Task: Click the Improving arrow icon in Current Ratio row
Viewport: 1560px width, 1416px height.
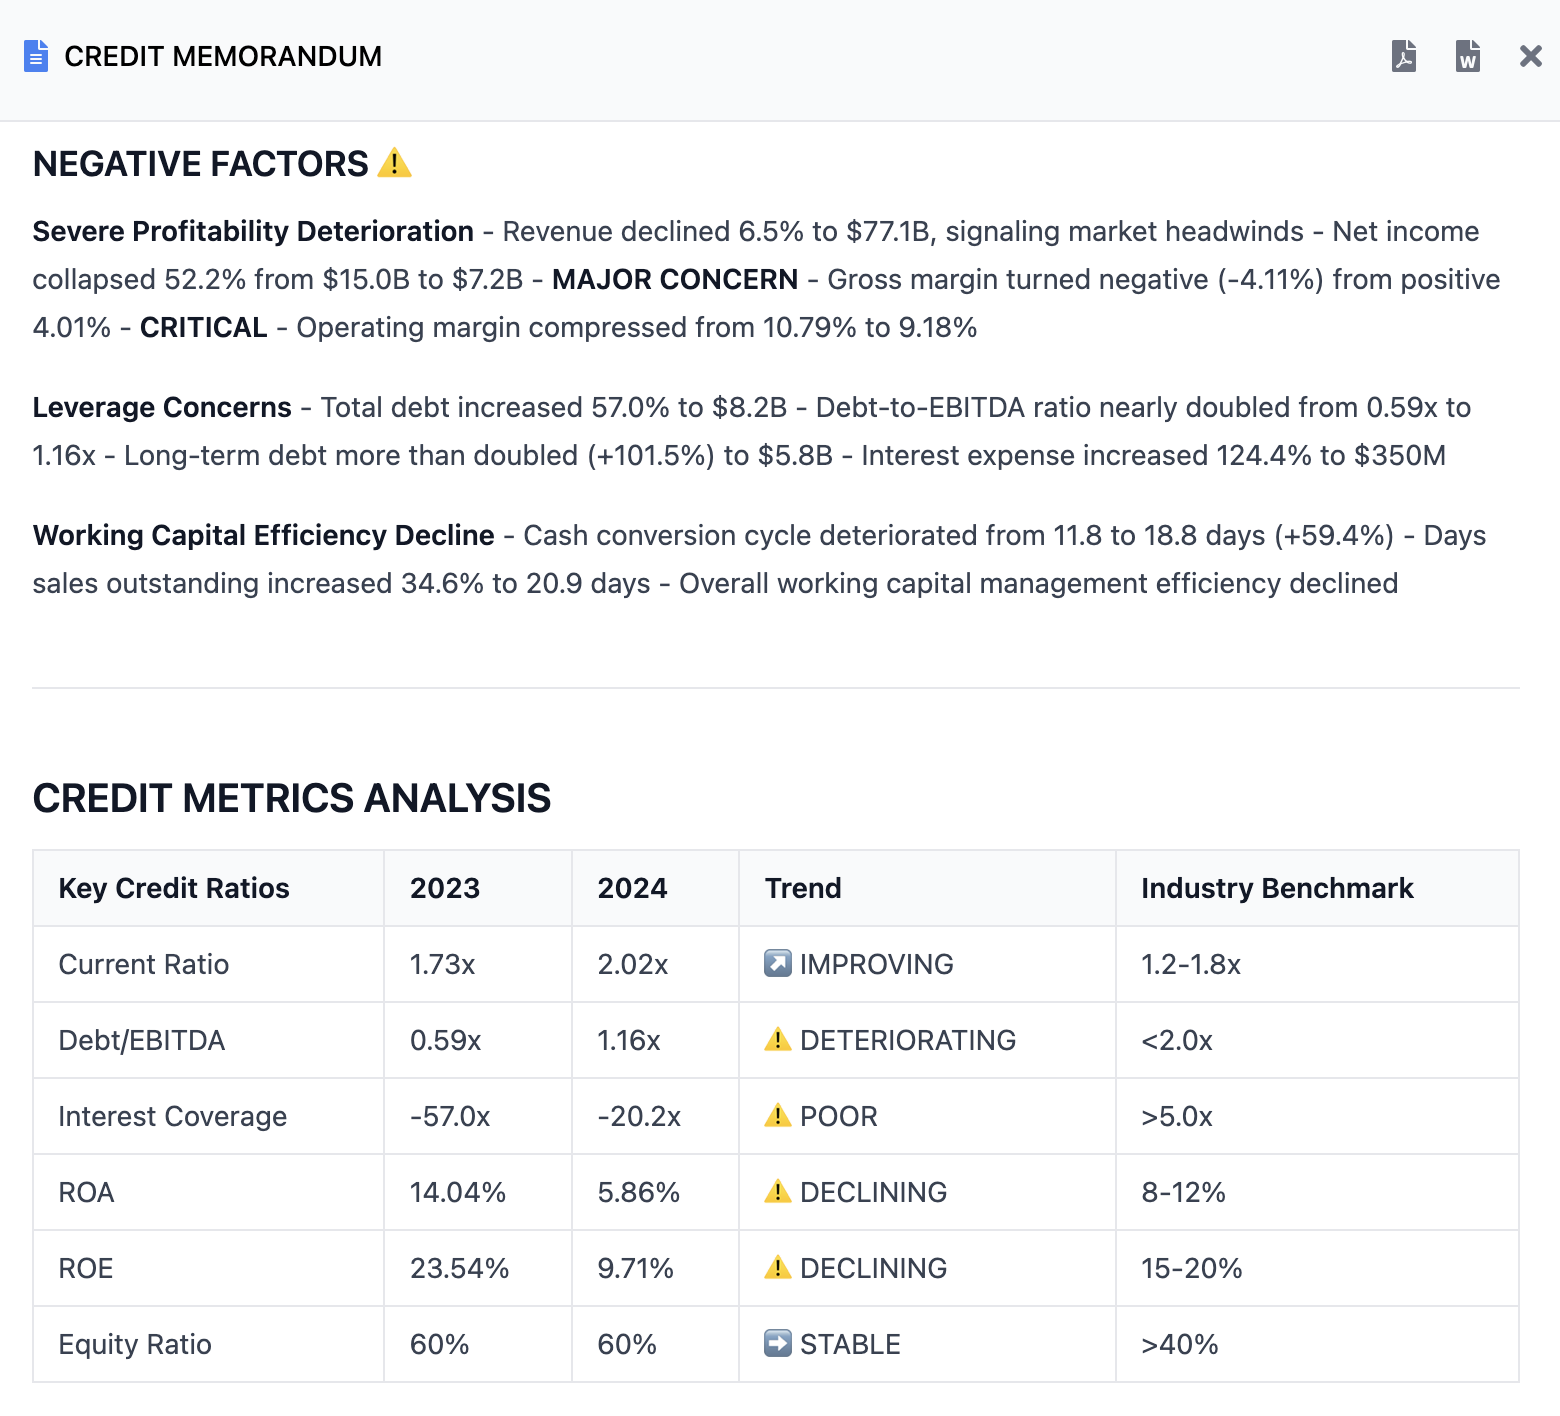Action: (778, 964)
